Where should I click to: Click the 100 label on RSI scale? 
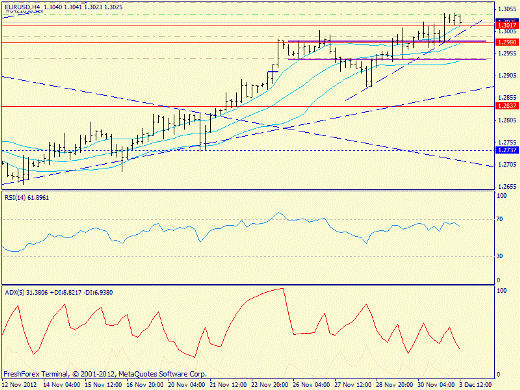(502, 196)
